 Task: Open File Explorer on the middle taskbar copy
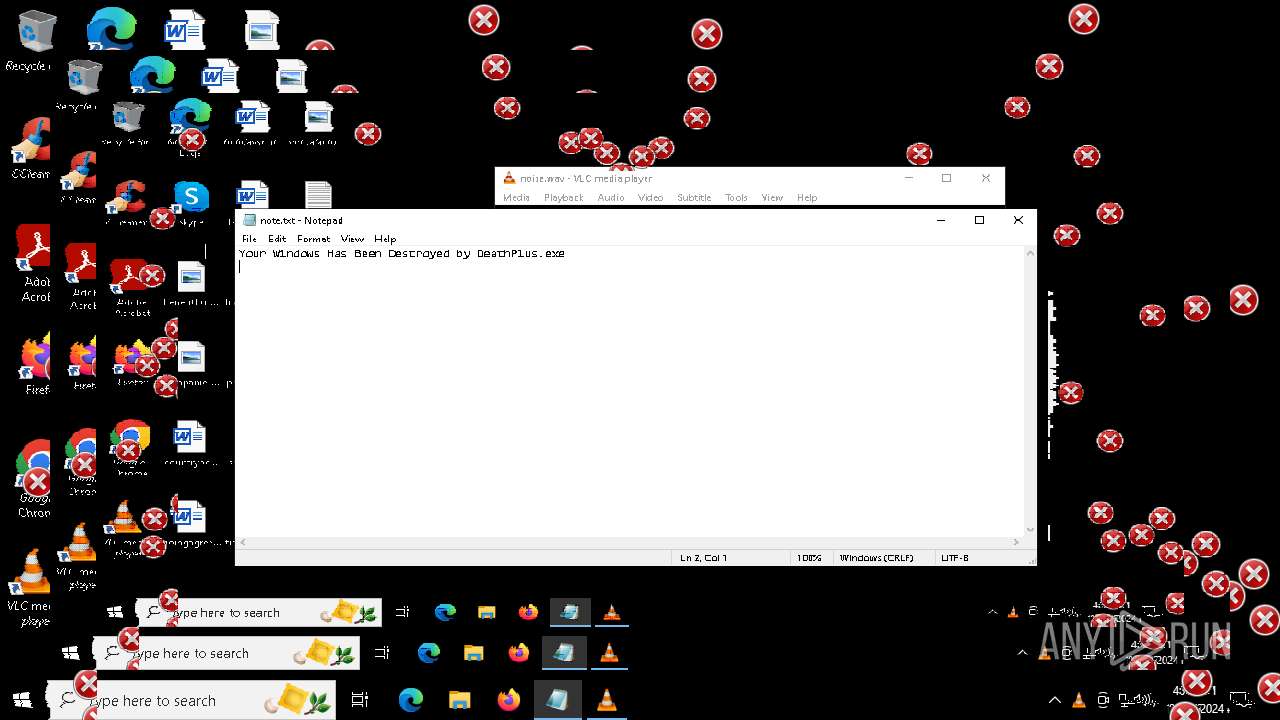[x=474, y=653]
